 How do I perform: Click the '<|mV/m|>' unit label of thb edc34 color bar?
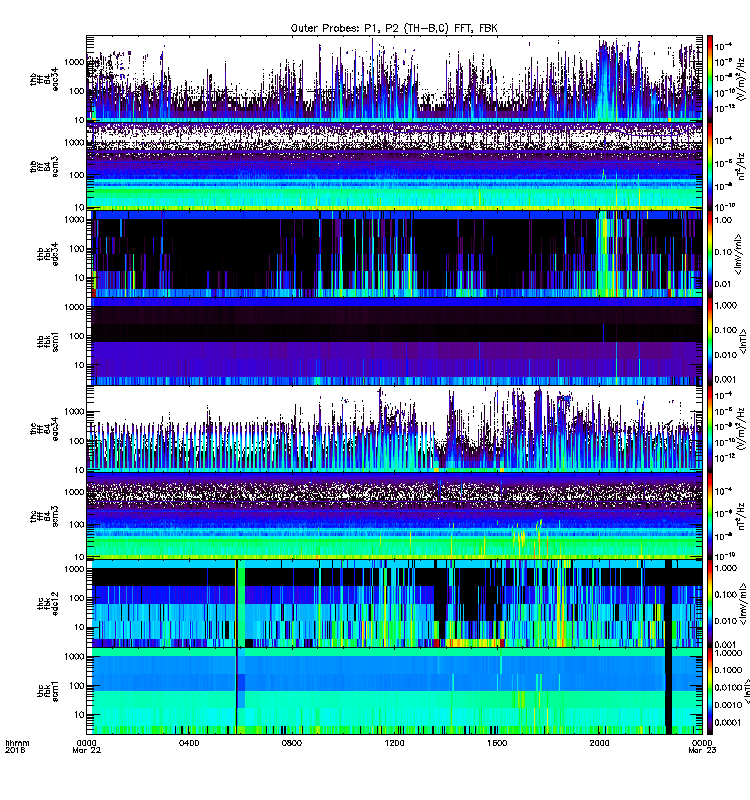click(740, 254)
